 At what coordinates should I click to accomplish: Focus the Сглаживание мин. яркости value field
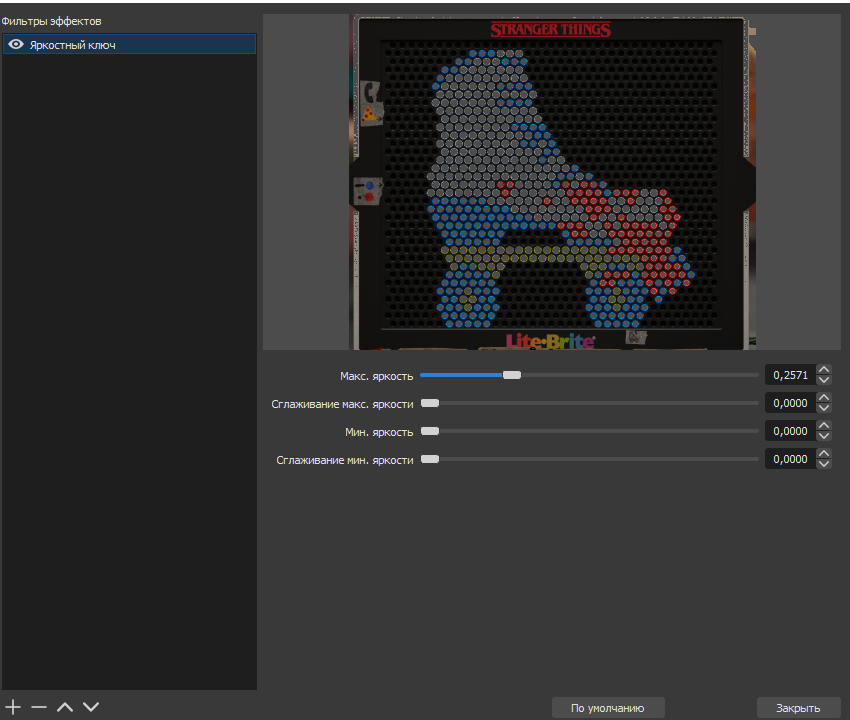[790, 459]
